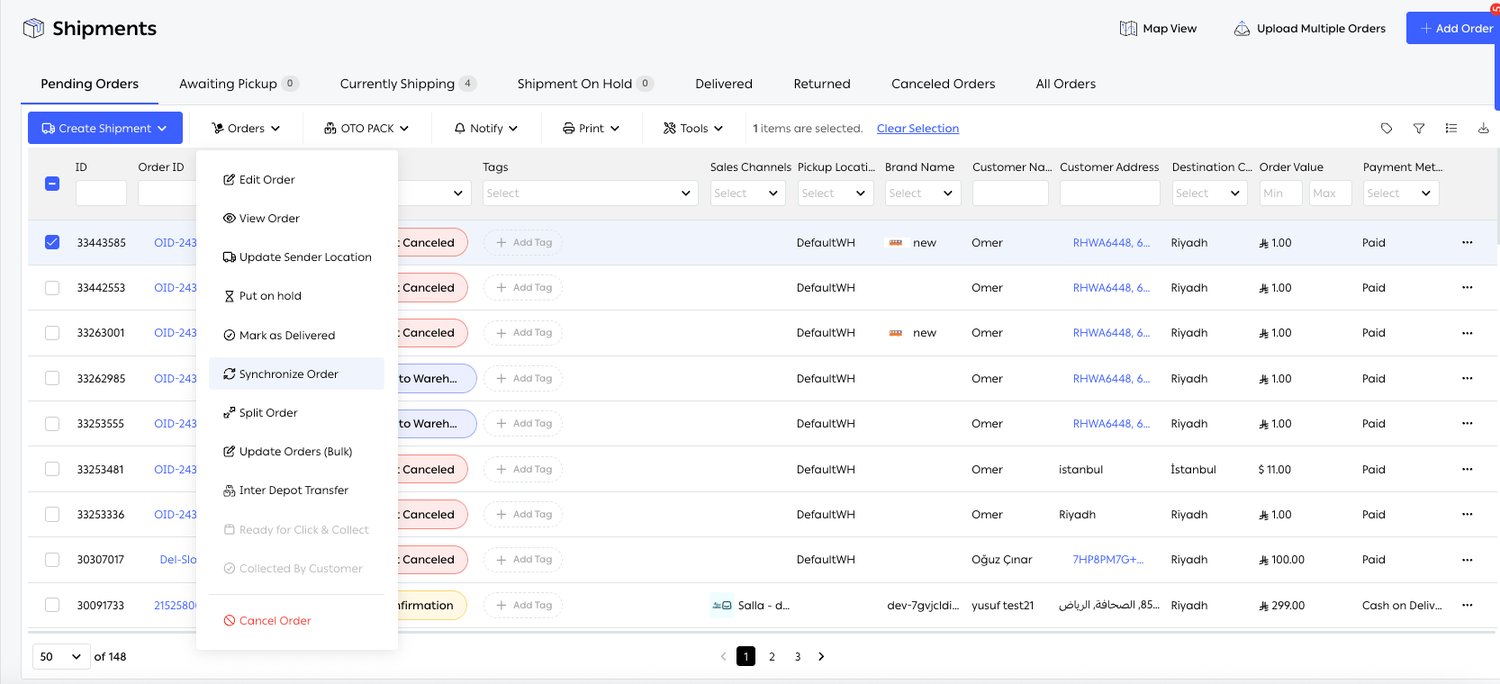The height and width of the screenshot is (684, 1500).
Task: Toggle the select-all header checkbox
Action: tap(52, 183)
